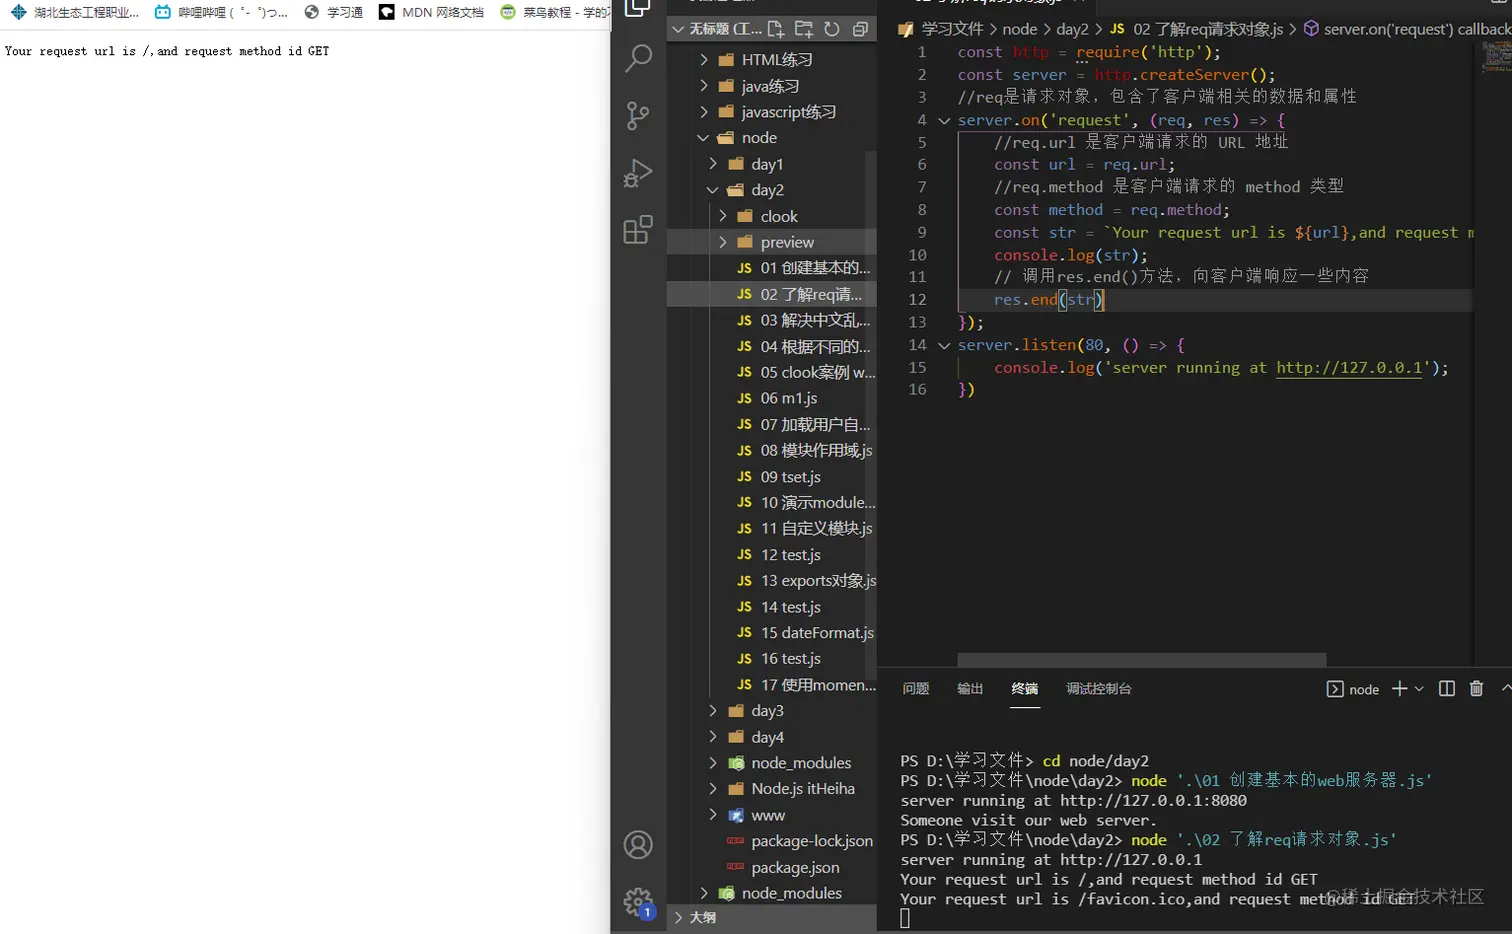
Task: Open the 菜鸟教程 bookmark in the browser
Action: [554, 12]
